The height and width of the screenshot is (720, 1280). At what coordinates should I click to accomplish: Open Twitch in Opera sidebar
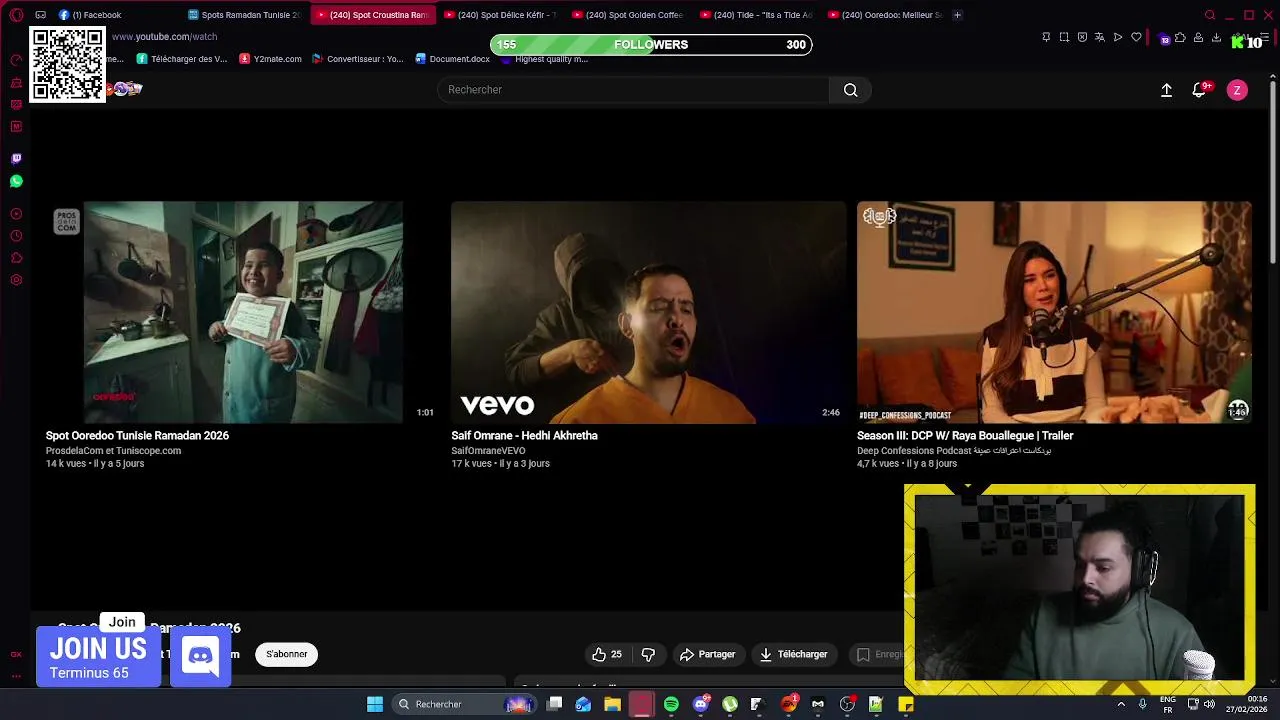(16, 159)
